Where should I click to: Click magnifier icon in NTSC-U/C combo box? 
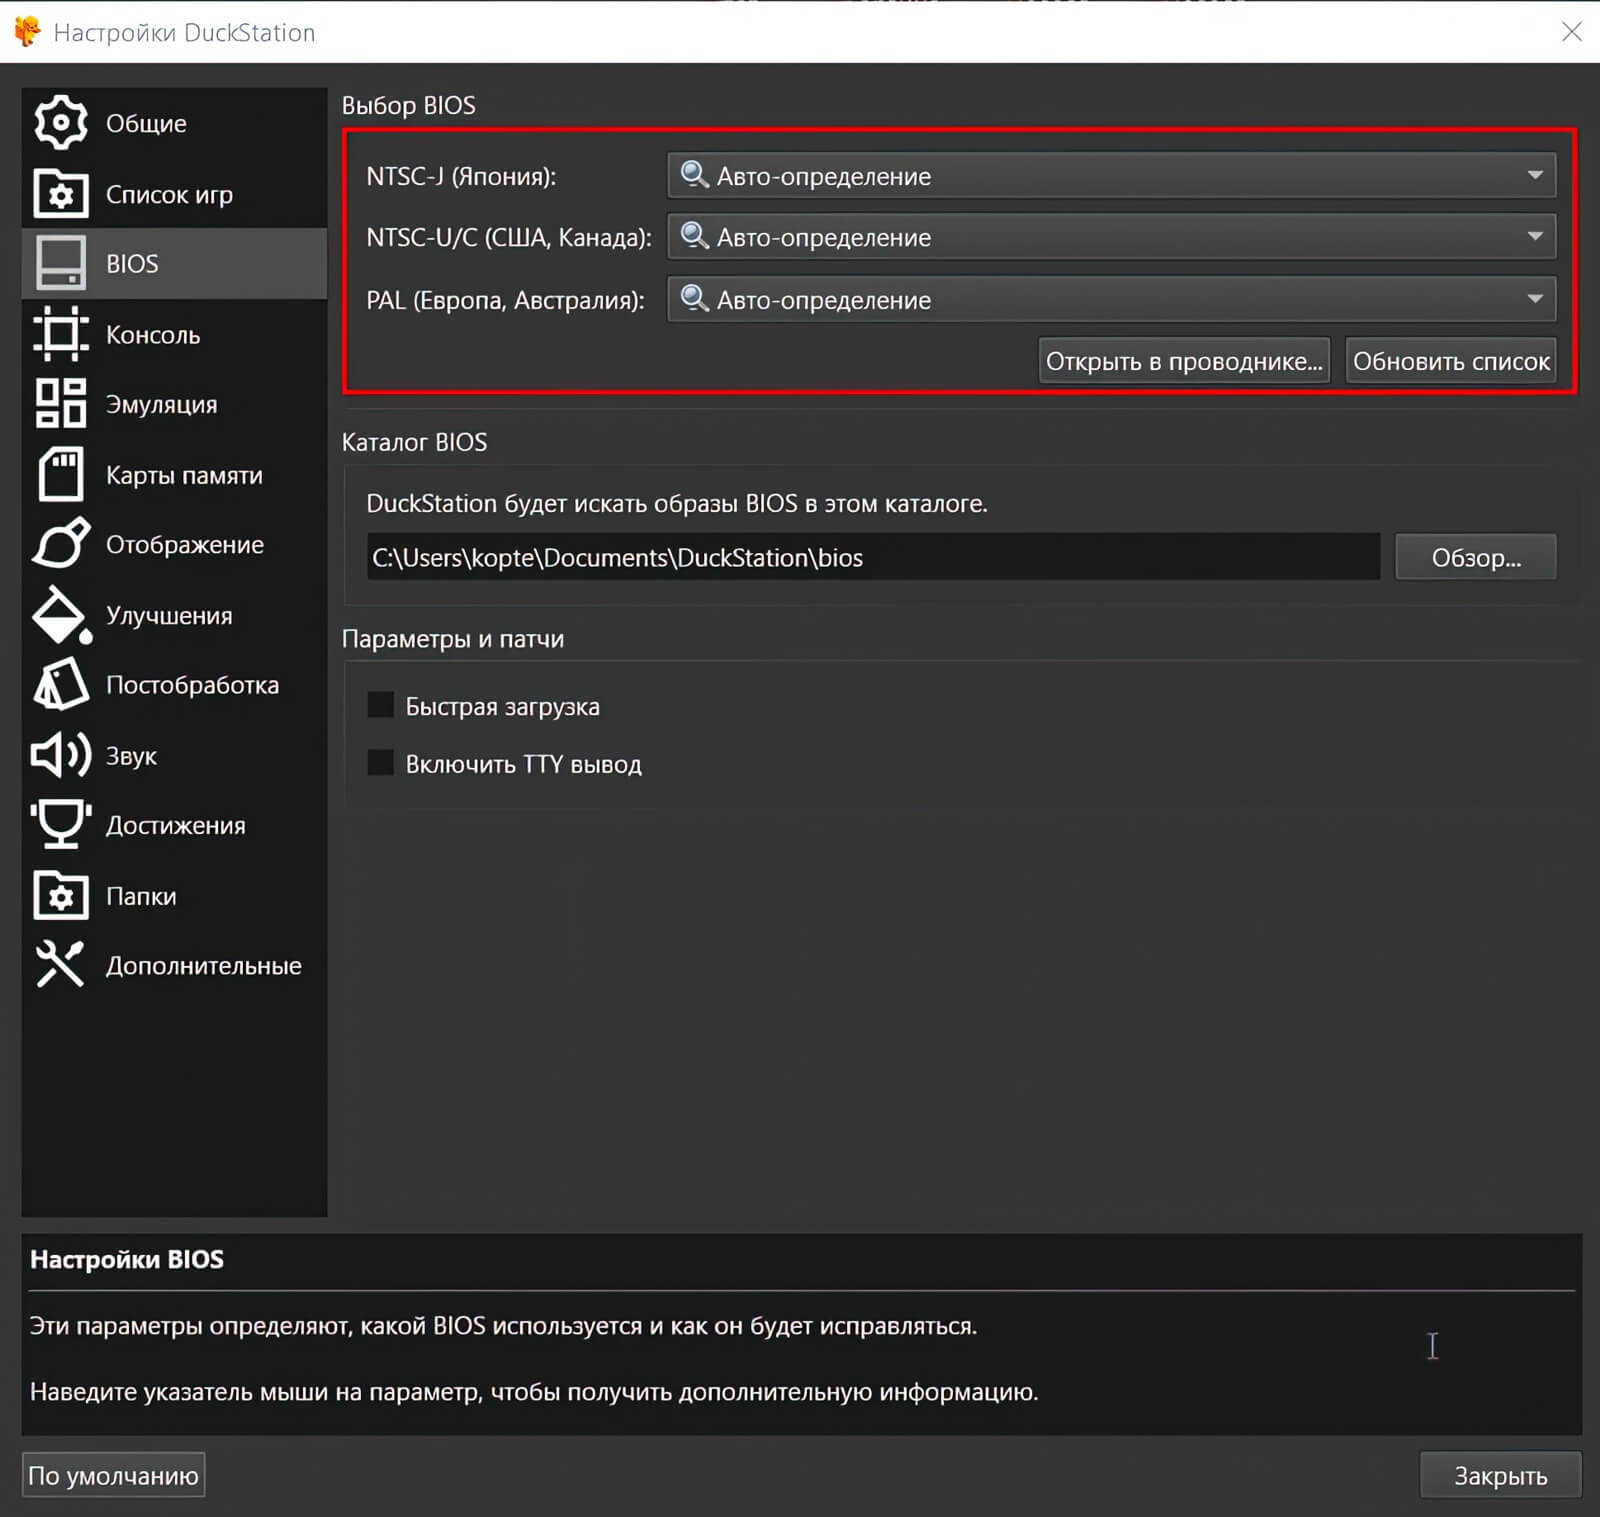click(x=694, y=236)
